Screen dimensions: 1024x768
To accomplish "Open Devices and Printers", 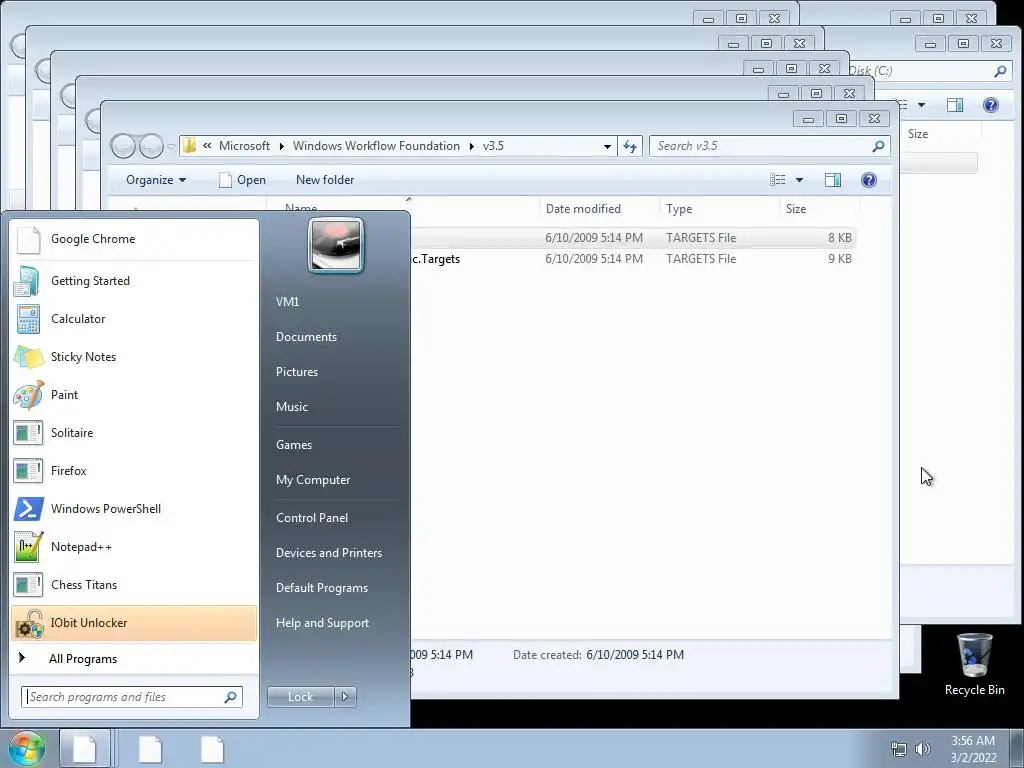I will point(328,553).
